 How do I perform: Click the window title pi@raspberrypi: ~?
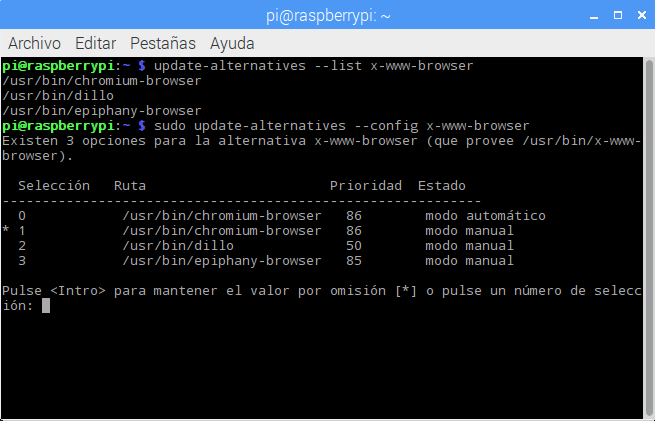(328, 16)
